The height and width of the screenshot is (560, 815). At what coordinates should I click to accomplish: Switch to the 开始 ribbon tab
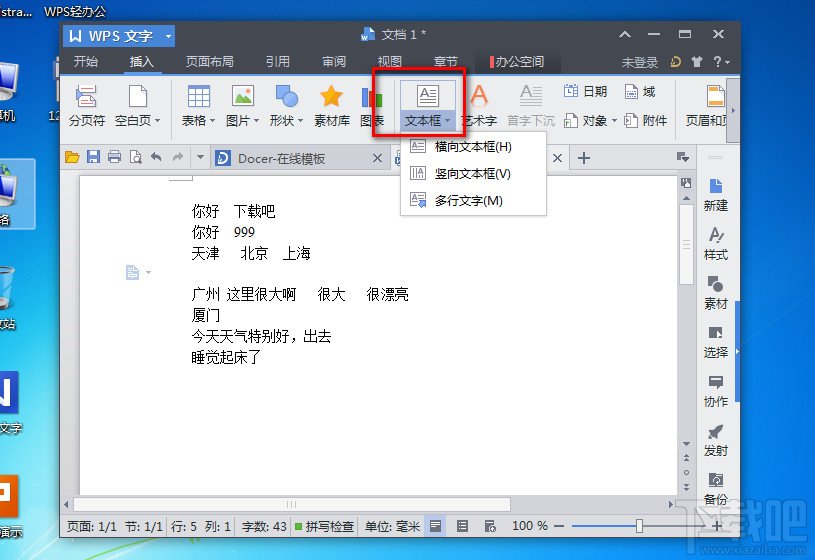click(x=86, y=62)
